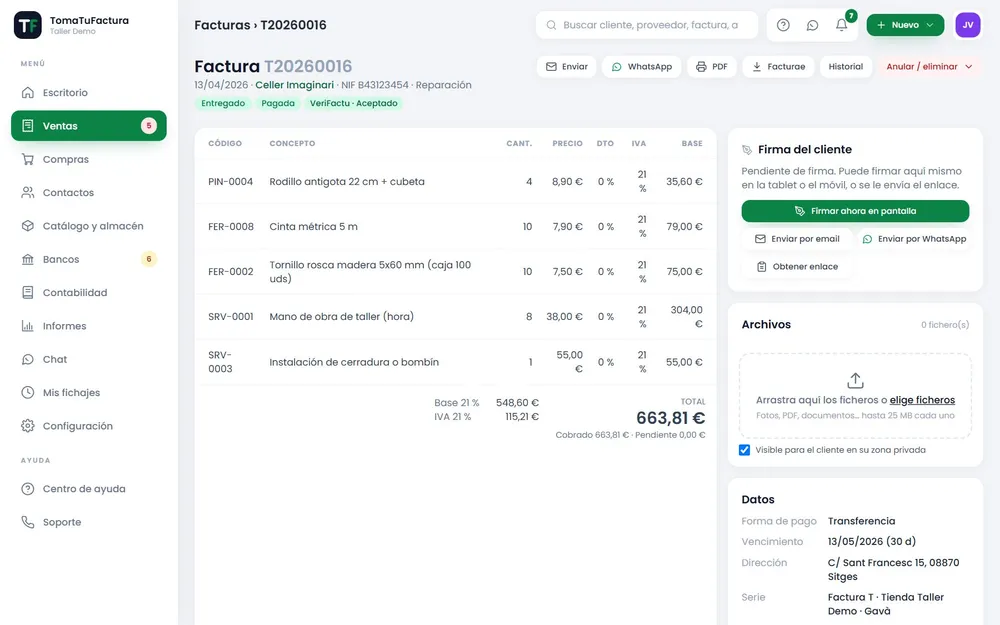Click the Pagada status tag
The height and width of the screenshot is (625, 1000).
(x=278, y=103)
